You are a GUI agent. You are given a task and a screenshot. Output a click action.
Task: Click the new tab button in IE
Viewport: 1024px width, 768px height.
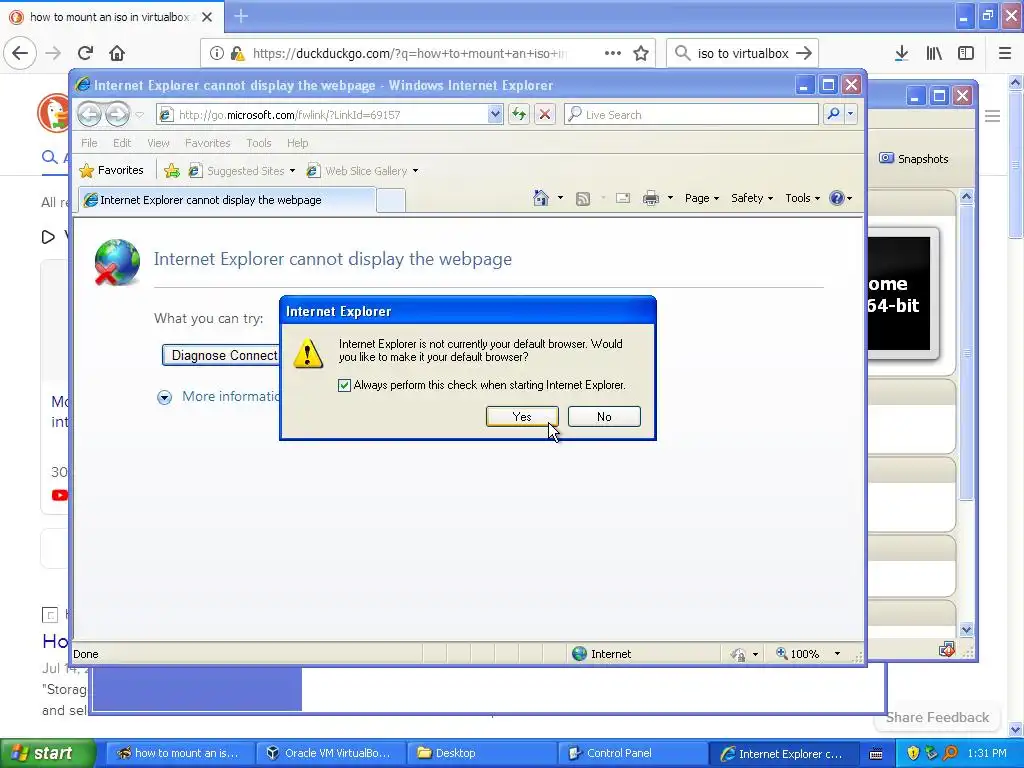[391, 200]
